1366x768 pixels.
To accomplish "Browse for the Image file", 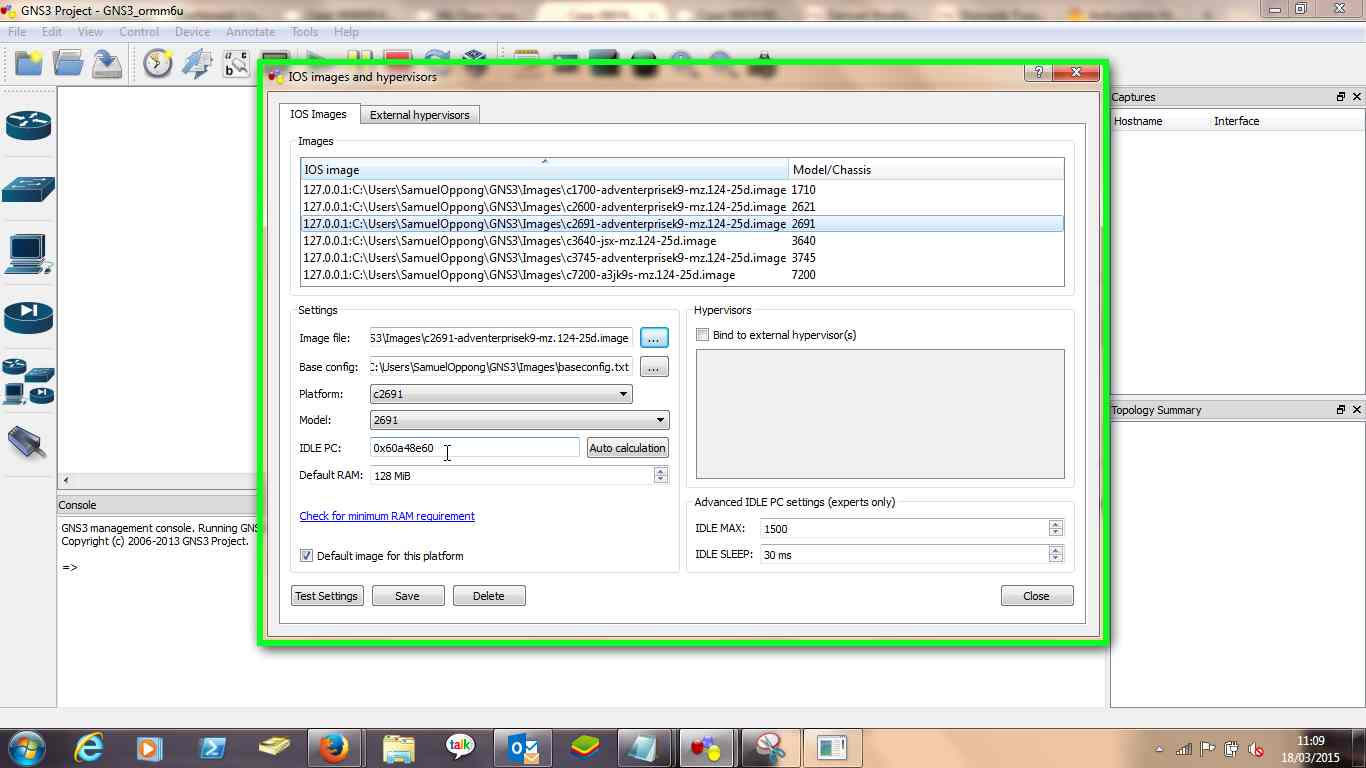I will tap(654, 338).
